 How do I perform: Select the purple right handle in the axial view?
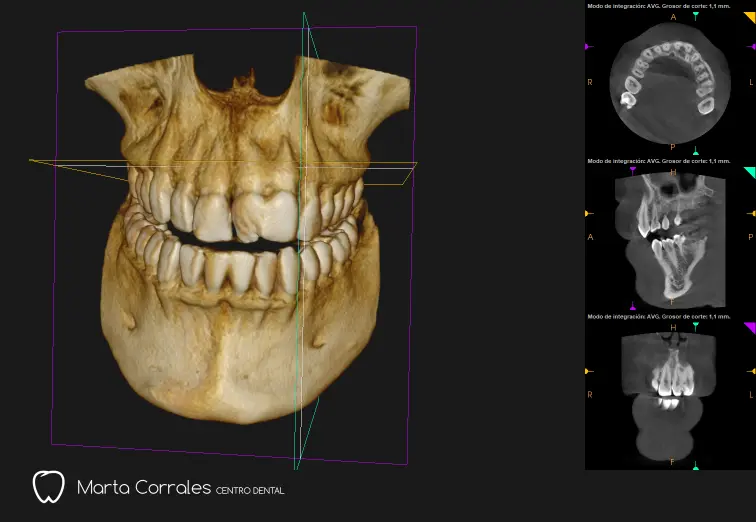(x=752, y=47)
